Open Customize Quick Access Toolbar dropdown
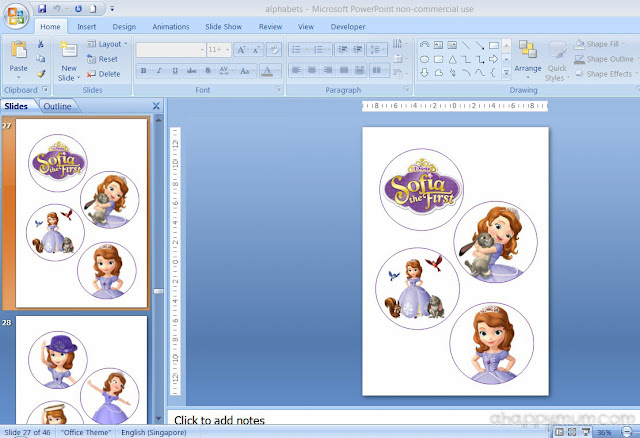This screenshot has width=640, height=438. [x=112, y=9]
